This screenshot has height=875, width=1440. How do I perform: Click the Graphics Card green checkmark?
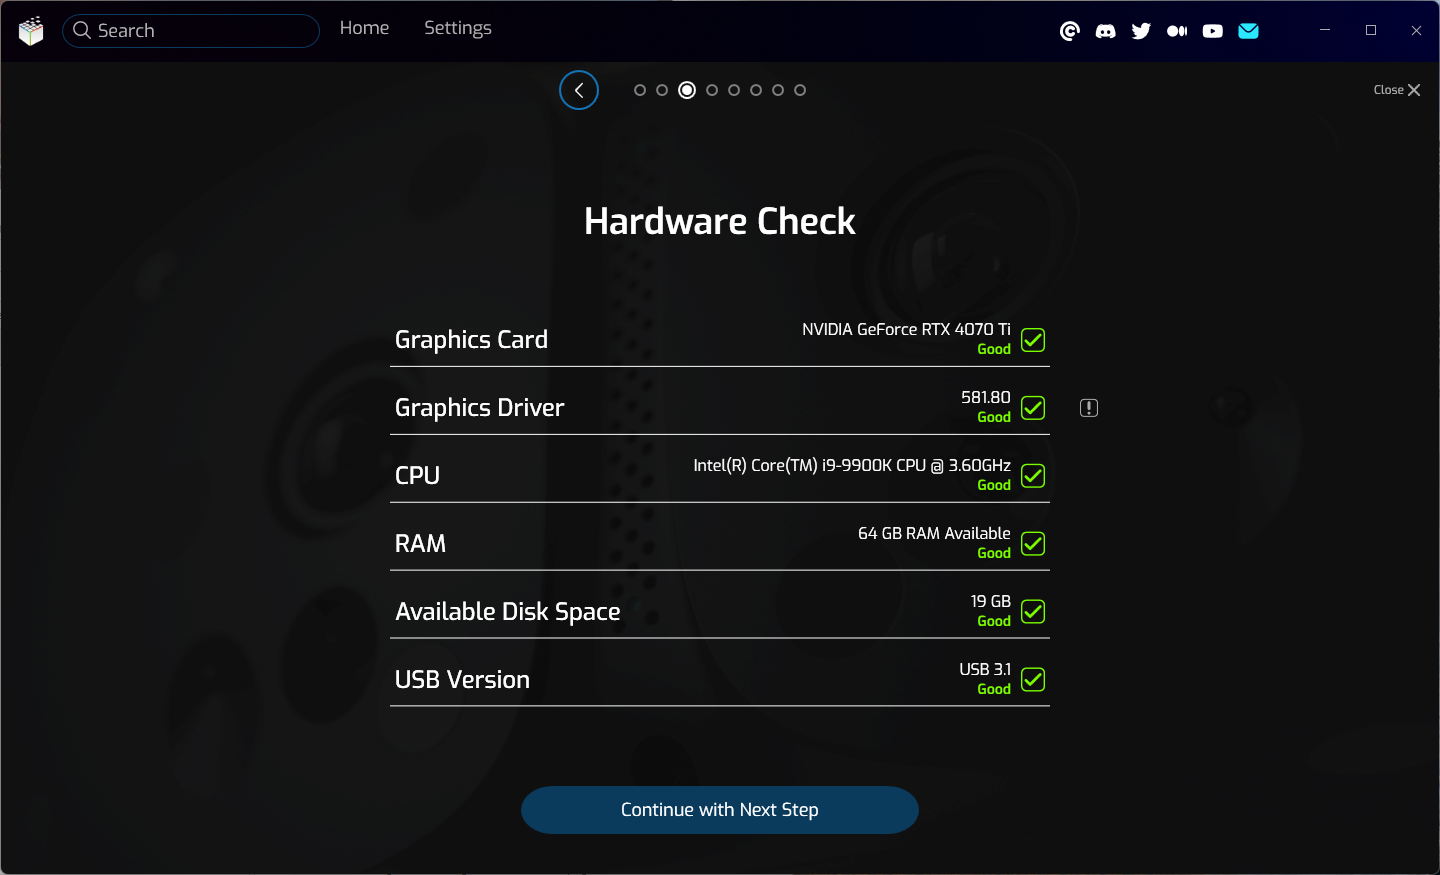coord(1033,340)
